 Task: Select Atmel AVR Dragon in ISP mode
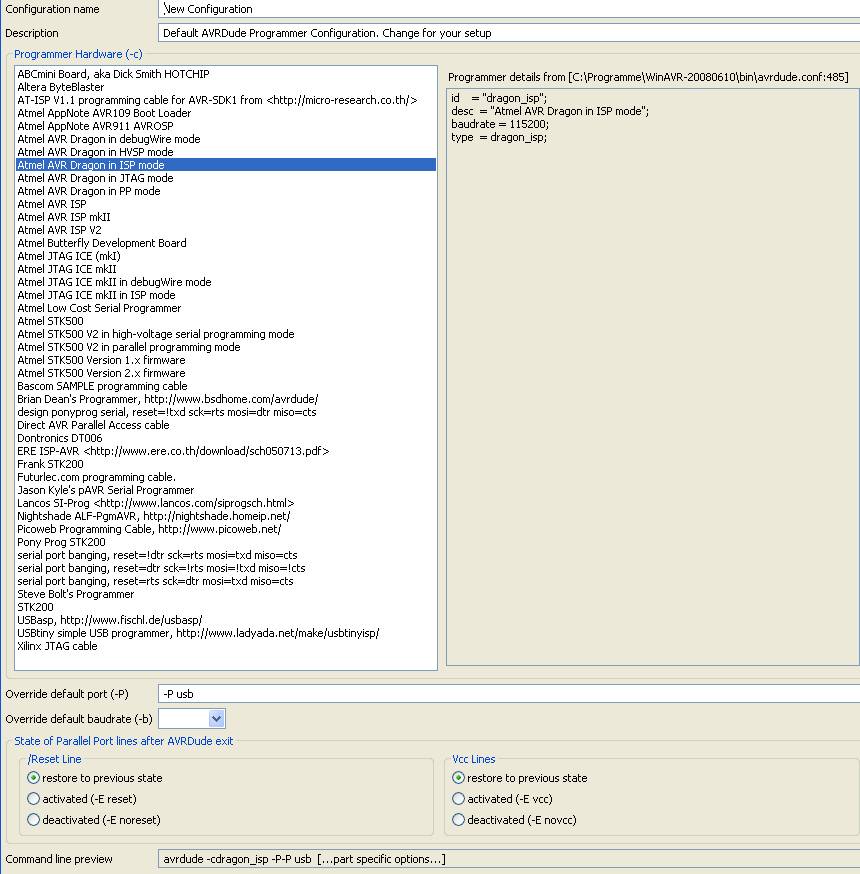coord(226,165)
